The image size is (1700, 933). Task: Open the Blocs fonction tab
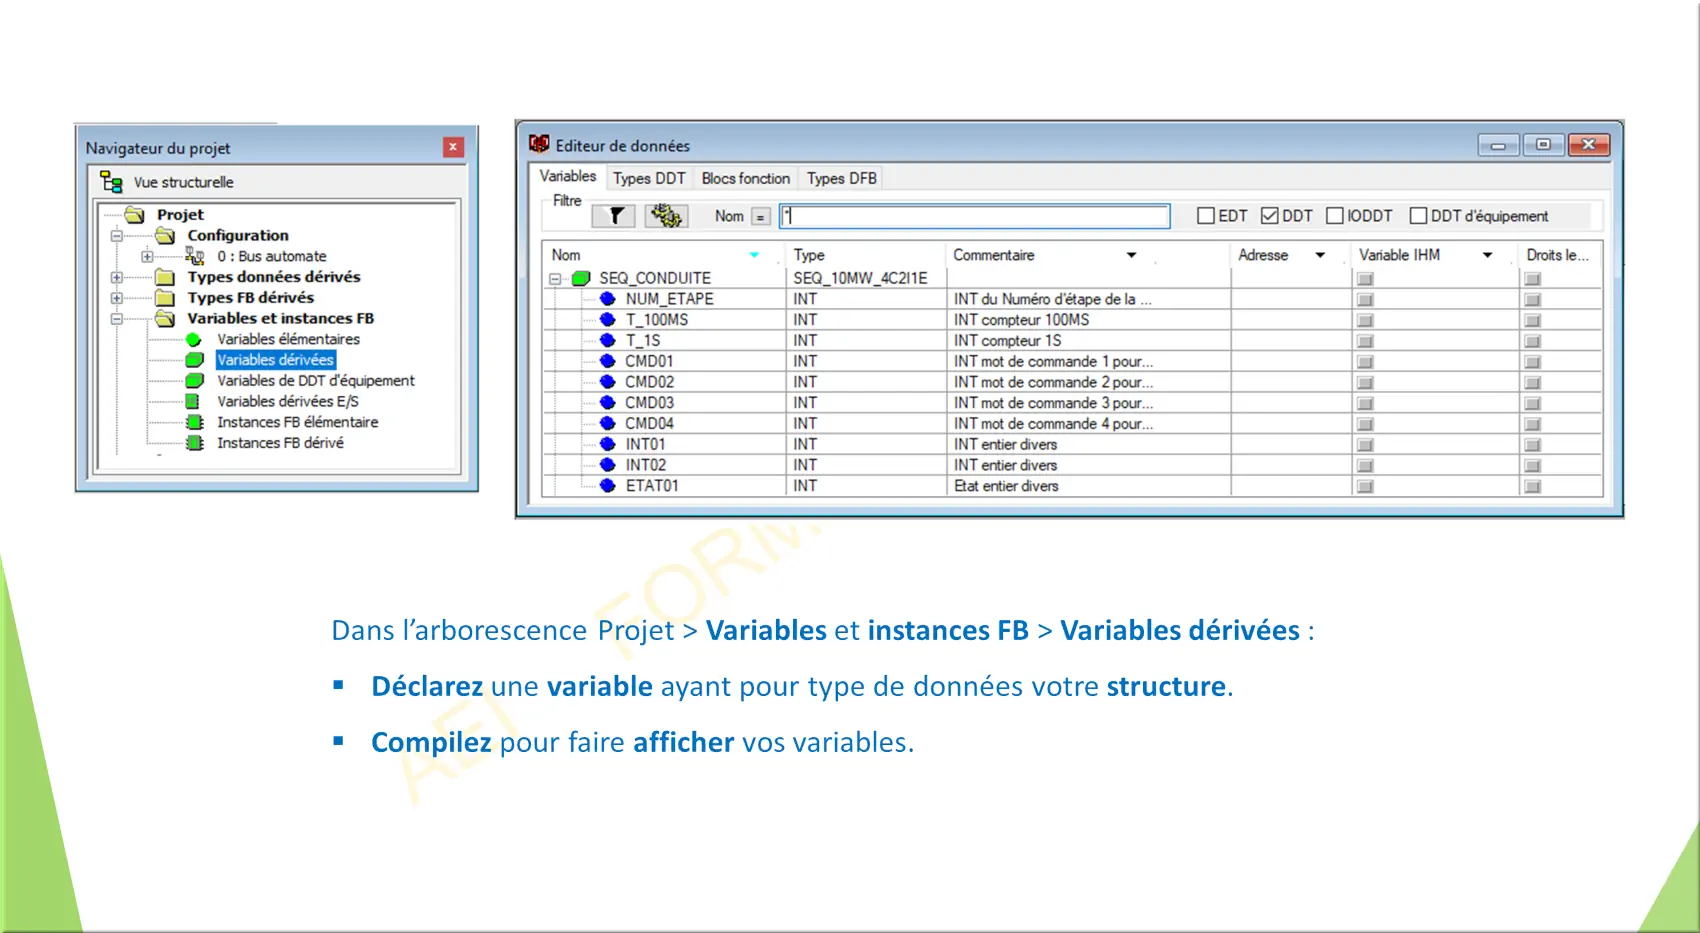tap(745, 178)
